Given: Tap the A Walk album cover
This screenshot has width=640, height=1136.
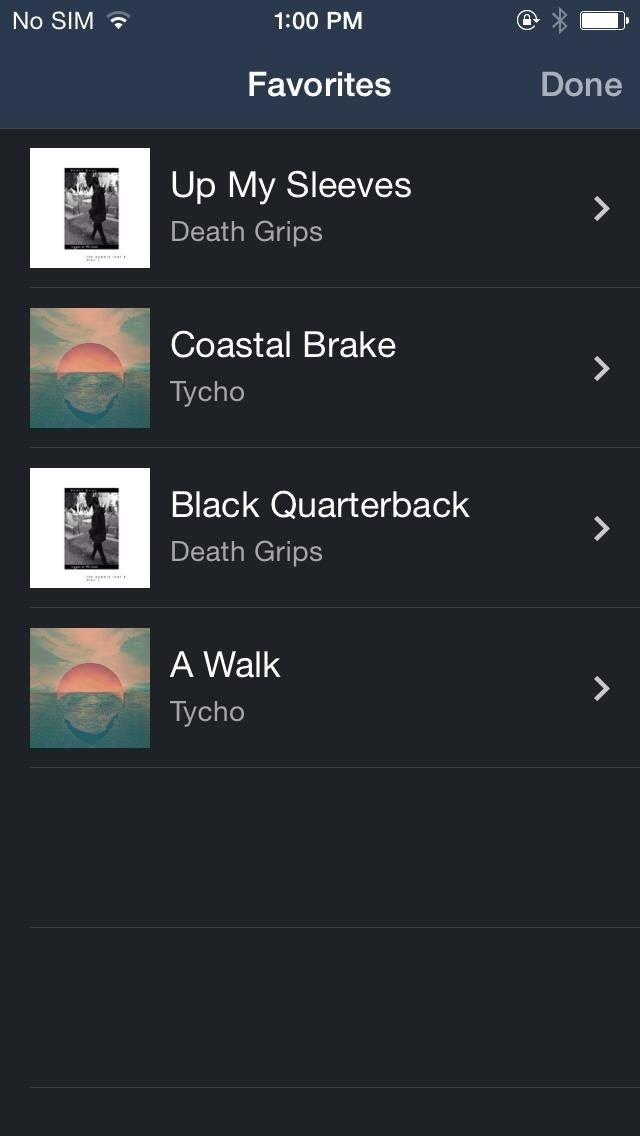Looking at the screenshot, I should (x=90, y=688).
